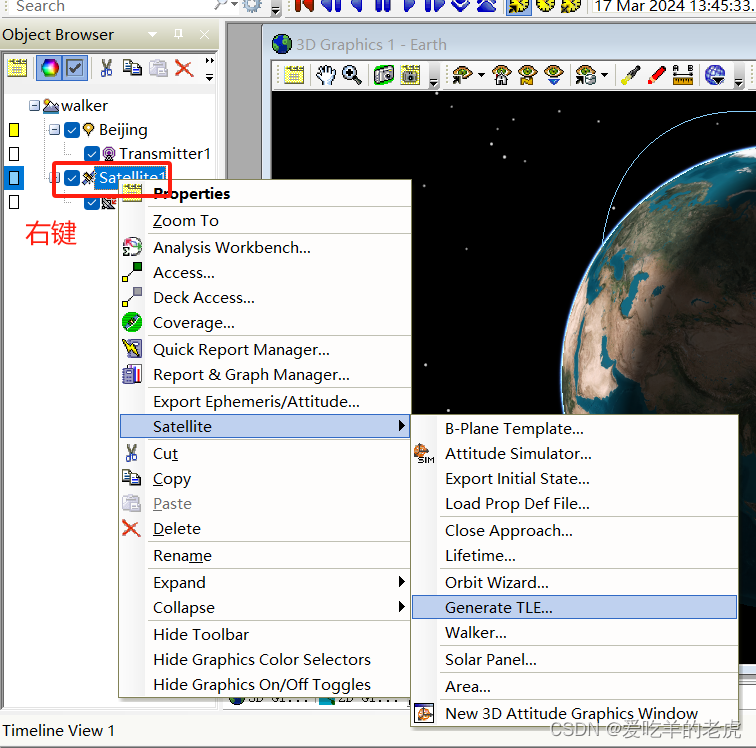Choose Export Ephemeris/Attitude... entry
Viewport: 756px width, 748px height.
coord(265,401)
